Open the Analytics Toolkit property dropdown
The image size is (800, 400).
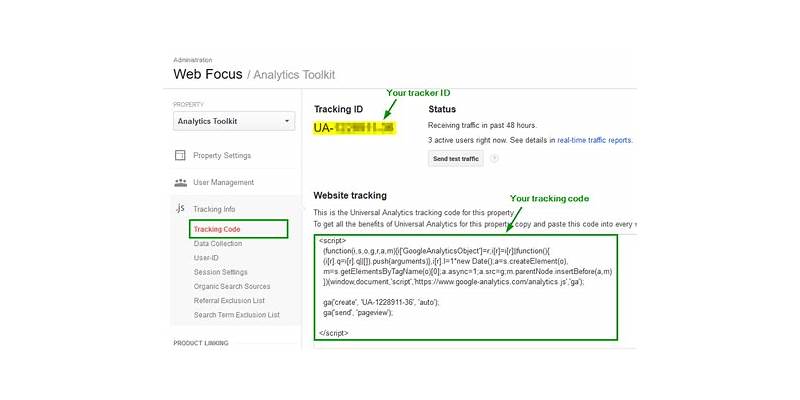pyautogui.click(x=234, y=121)
